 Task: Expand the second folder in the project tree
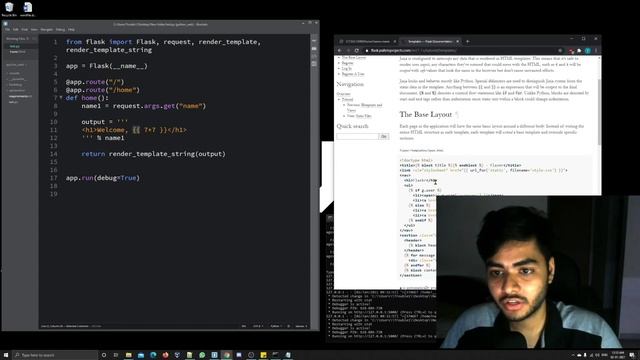[17, 79]
